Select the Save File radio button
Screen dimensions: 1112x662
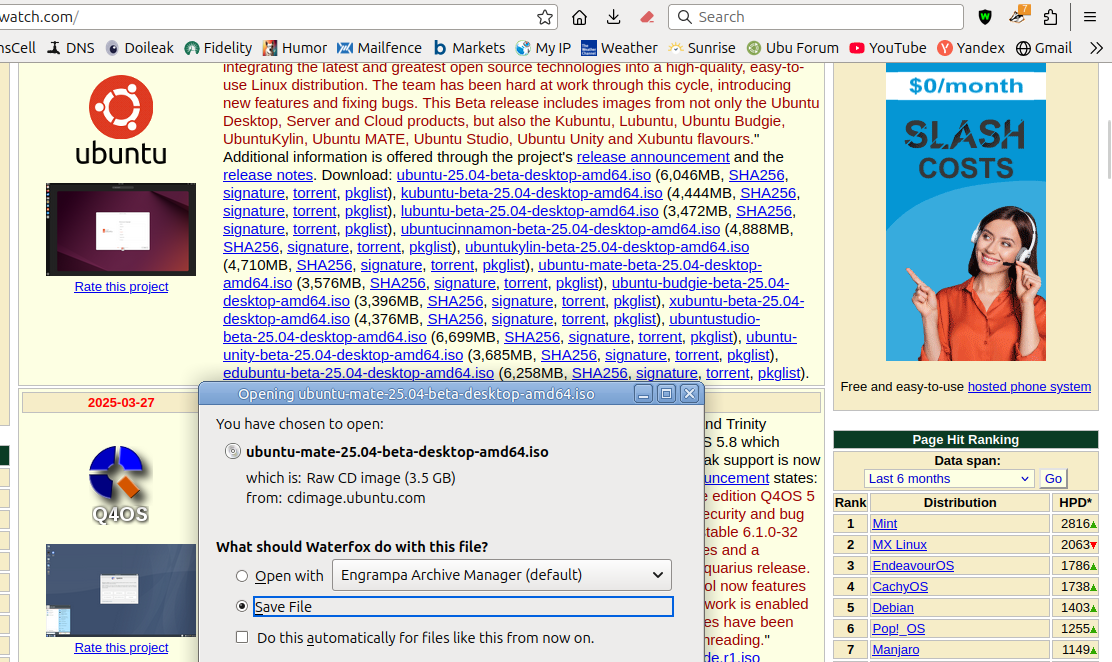click(242, 607)
